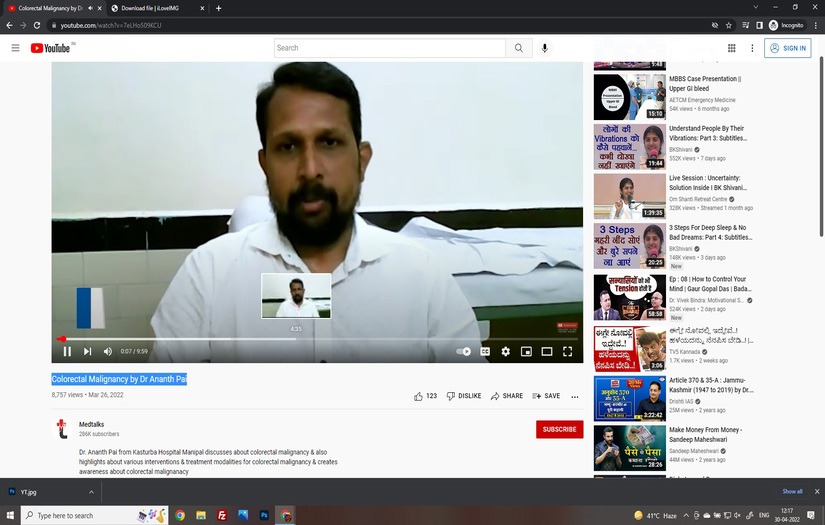Image resolution: width=825 pixels, height=525 pixels.
Task: Open YouTube hamburger guide menu
Action: pyautogui.click(x=15, y=48)
